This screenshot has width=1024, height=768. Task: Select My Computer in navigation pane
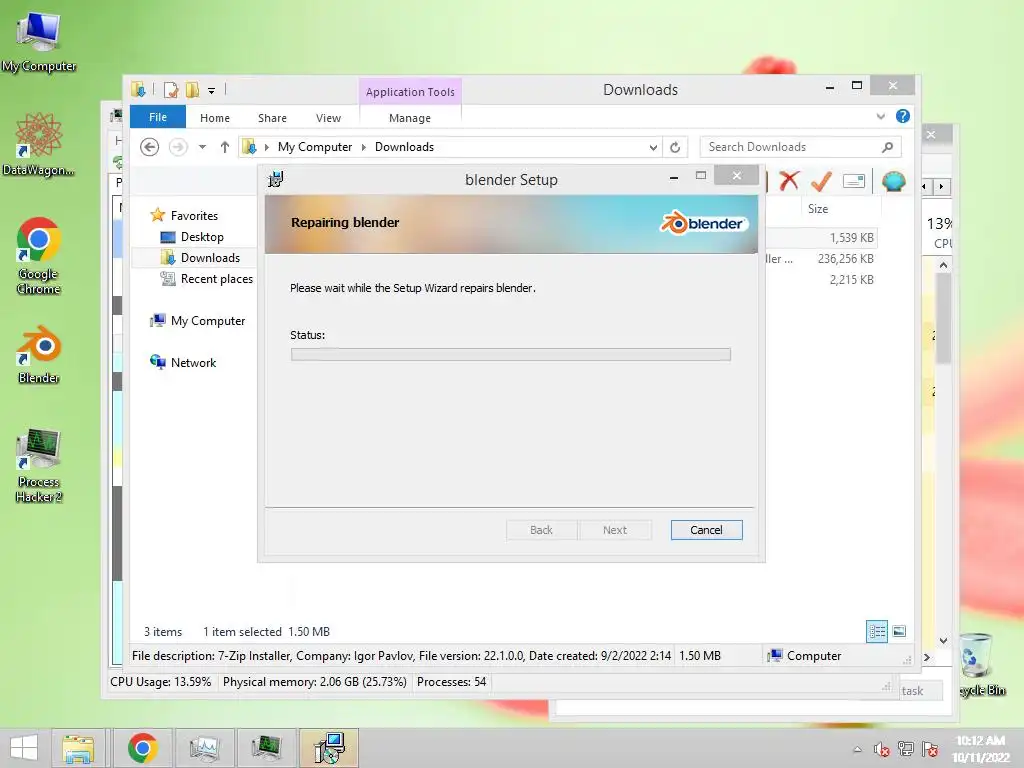208,321
